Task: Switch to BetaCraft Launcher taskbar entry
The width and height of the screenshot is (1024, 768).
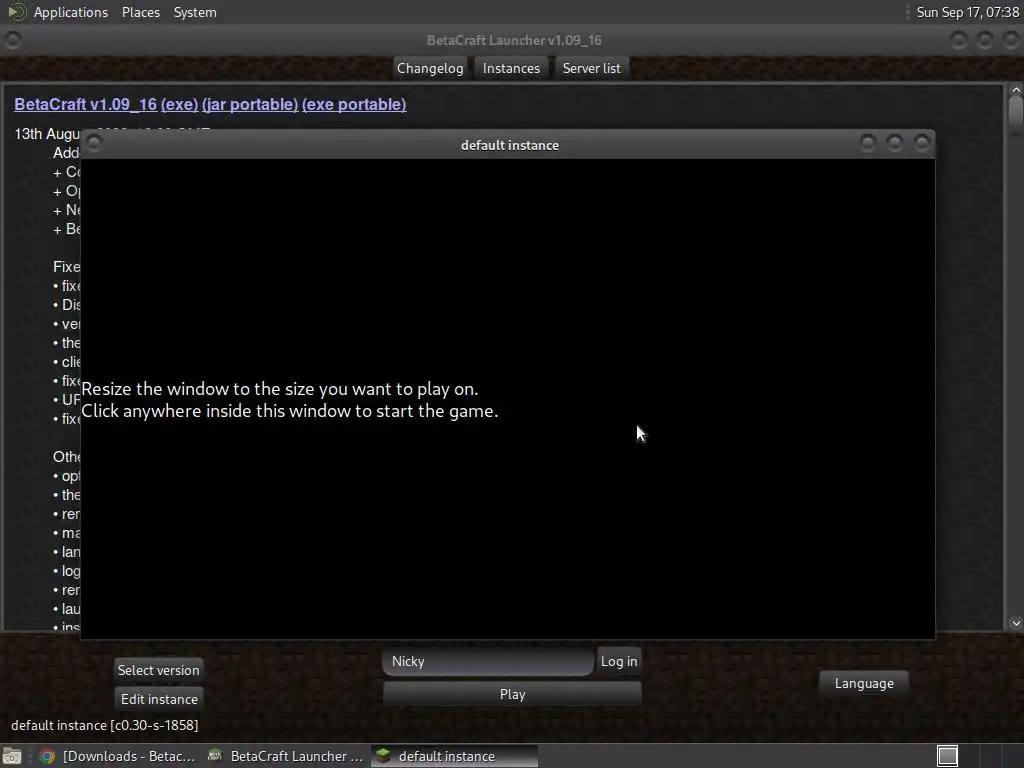Action: (285, 756)
